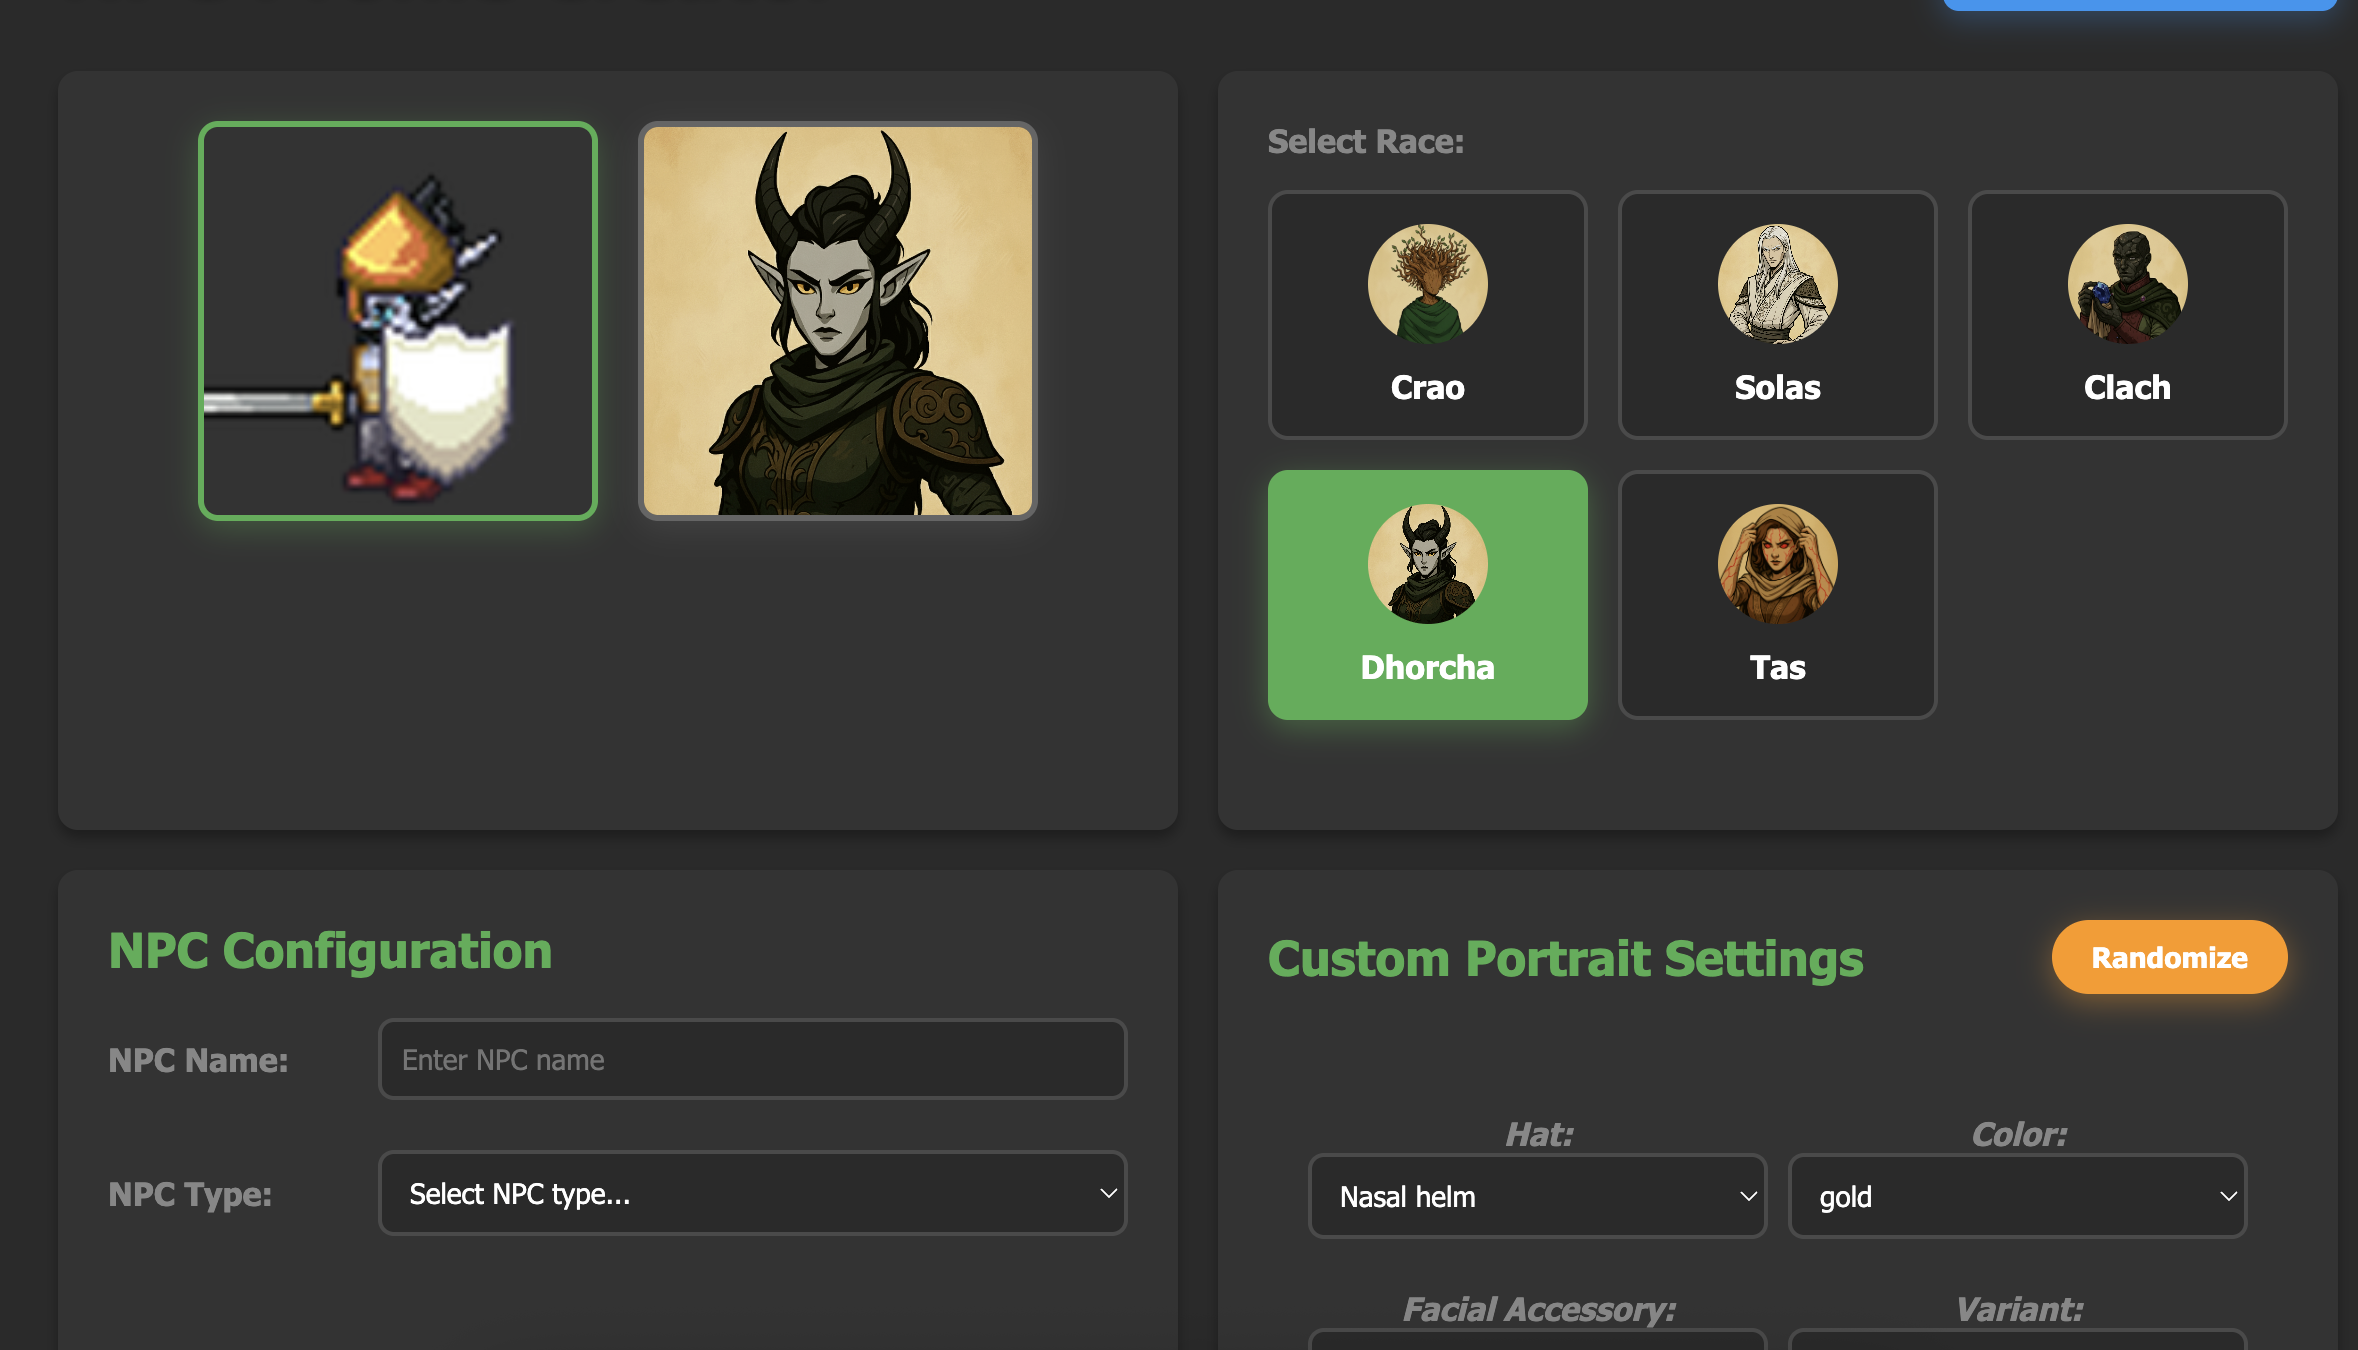Click the Dhorcha horned avatar icon

pos(1427,563)
